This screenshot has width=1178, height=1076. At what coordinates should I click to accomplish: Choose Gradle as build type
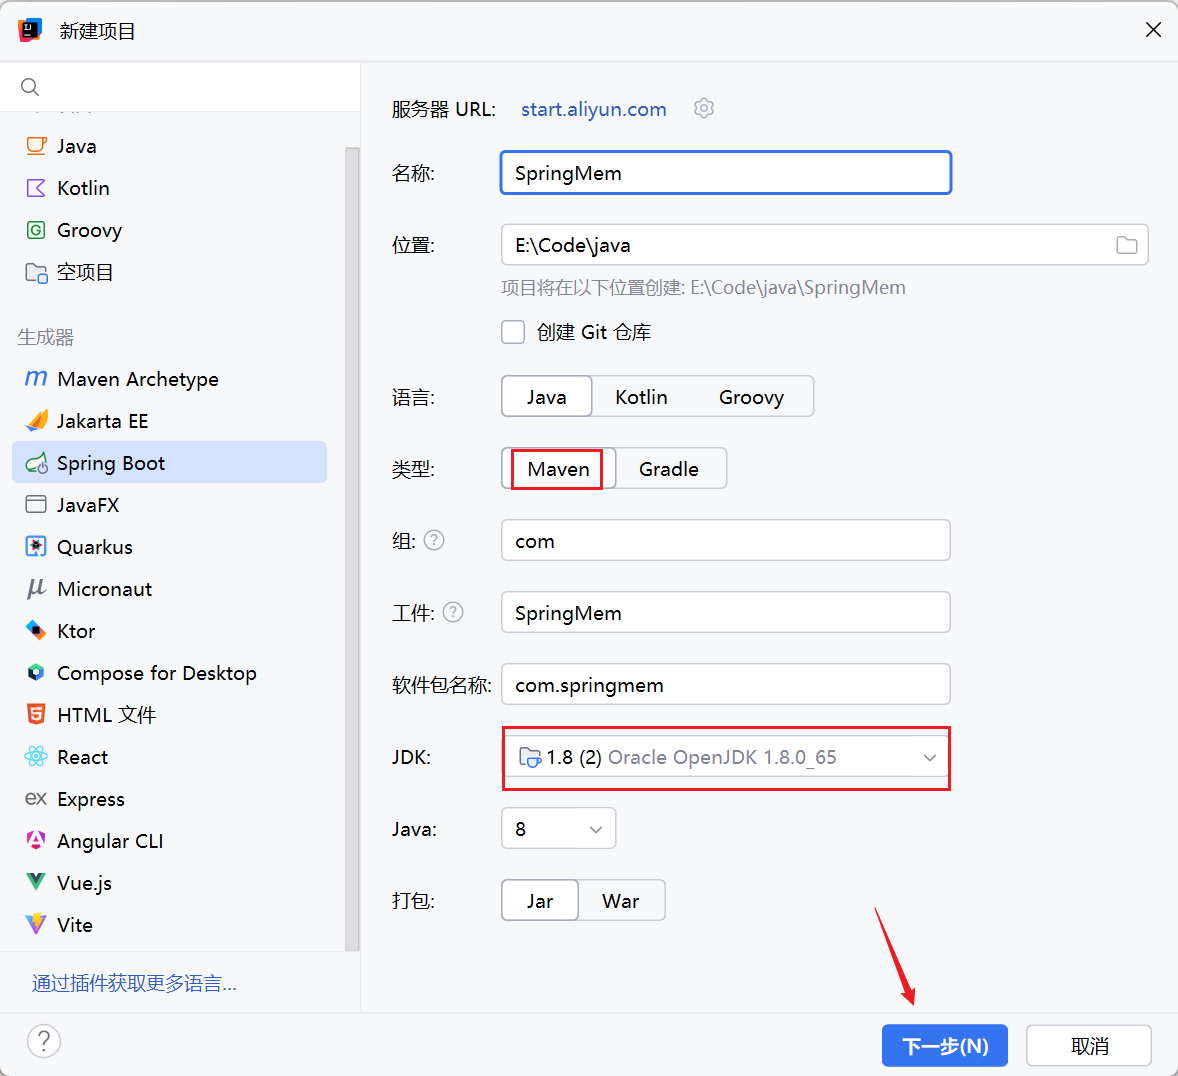669,469
